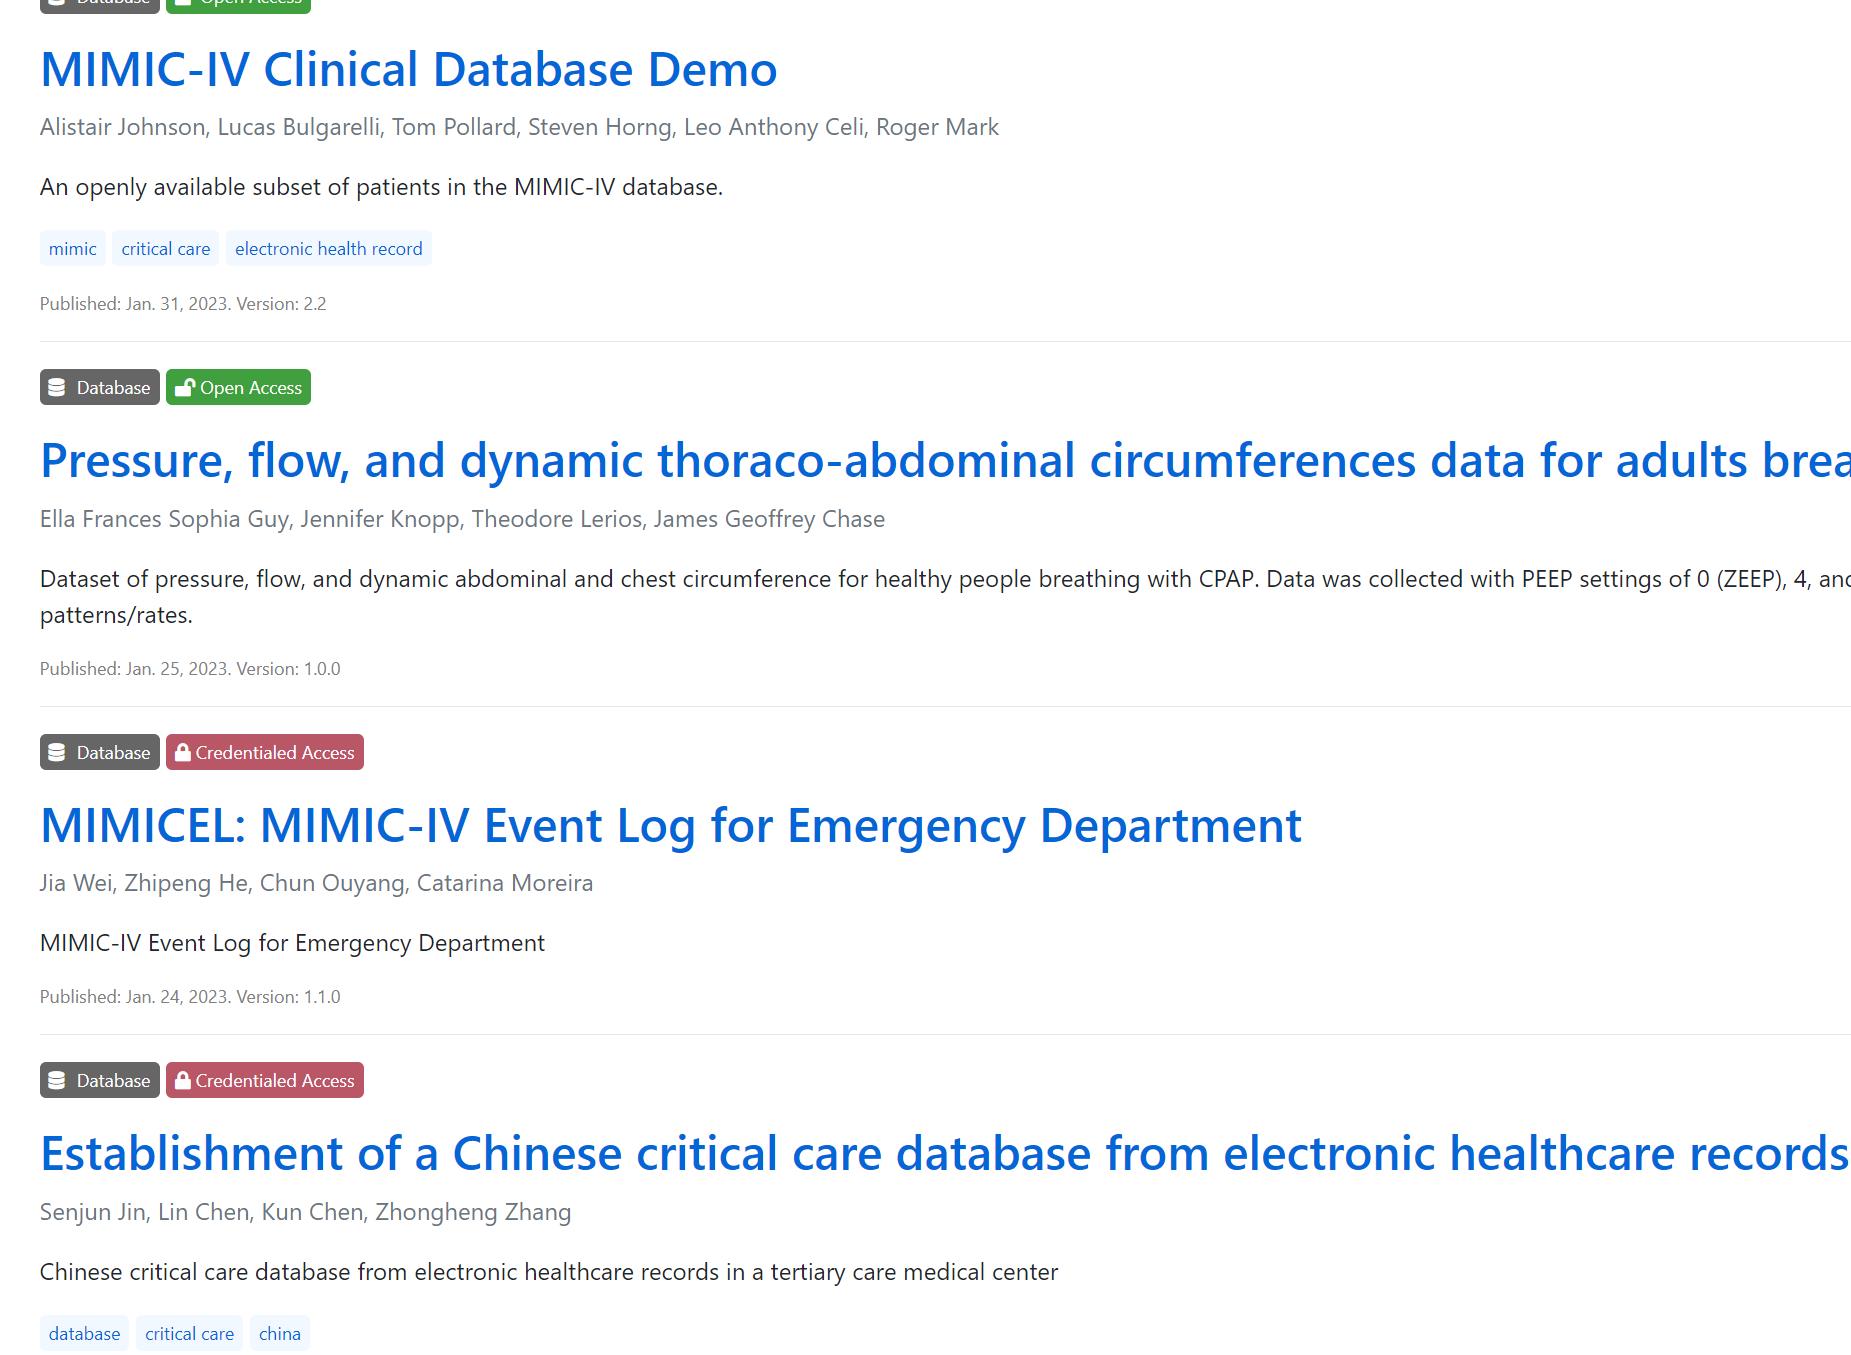Select the 'electronic health record' tag
1851x1355 pixels.
coord(328,249)
